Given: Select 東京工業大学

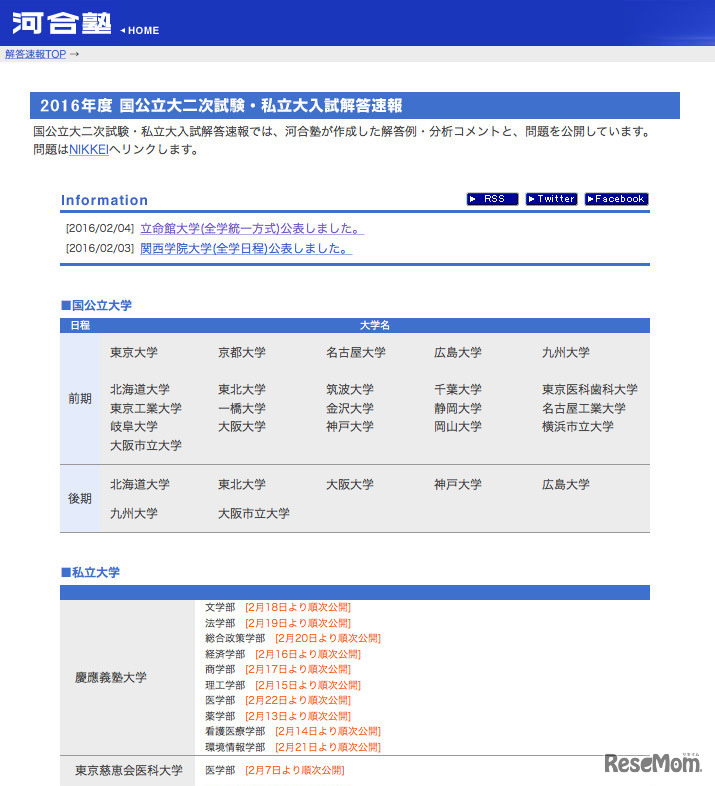Looking at the screenshot, I should point(146,408).
